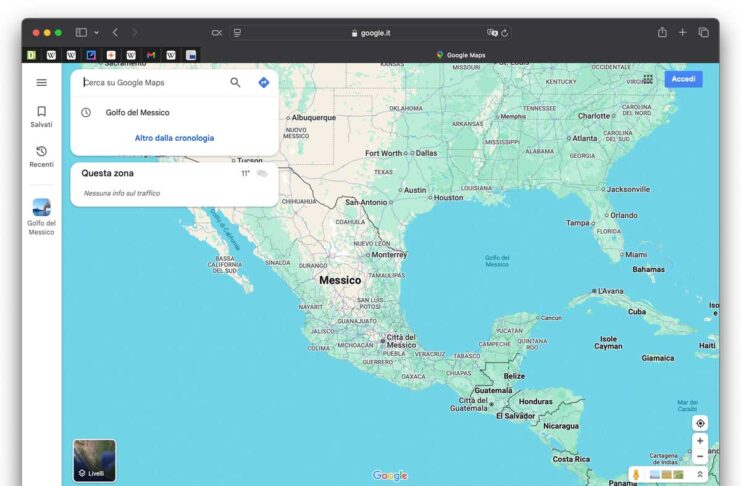
Task: Open the Golfo del Messico sidebar shortcut
Action: pos(42,217)
